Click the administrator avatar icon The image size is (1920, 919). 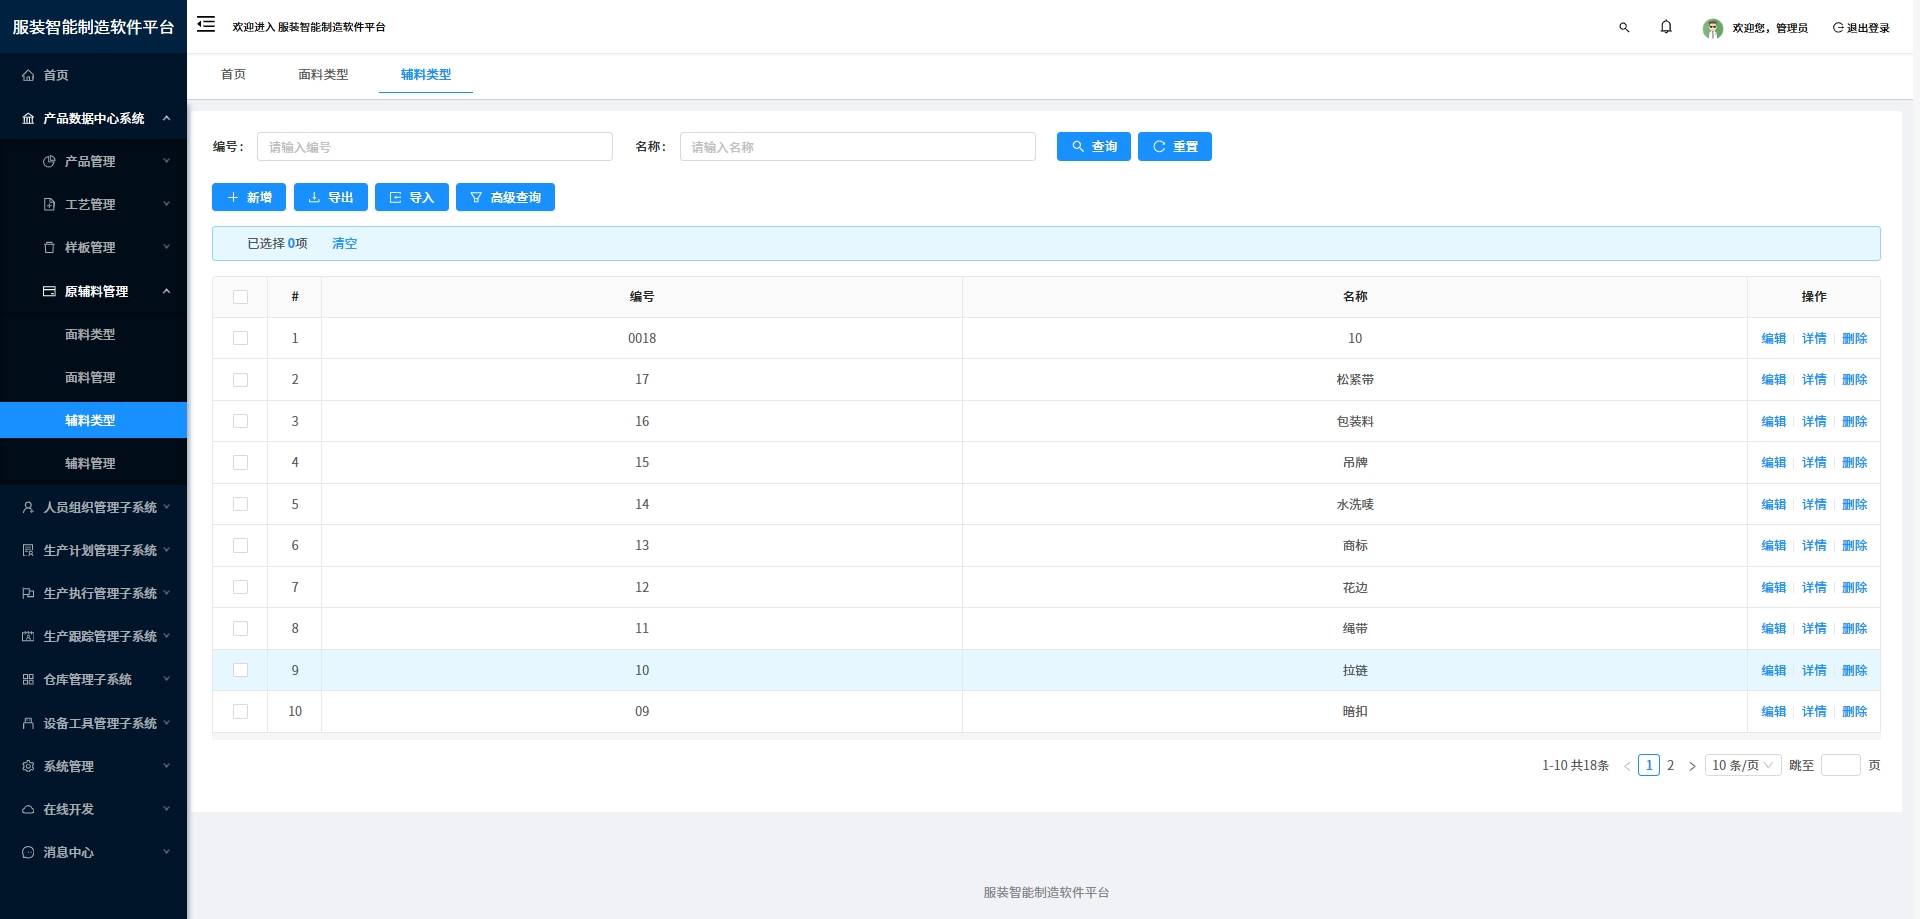click(1712, 28)
